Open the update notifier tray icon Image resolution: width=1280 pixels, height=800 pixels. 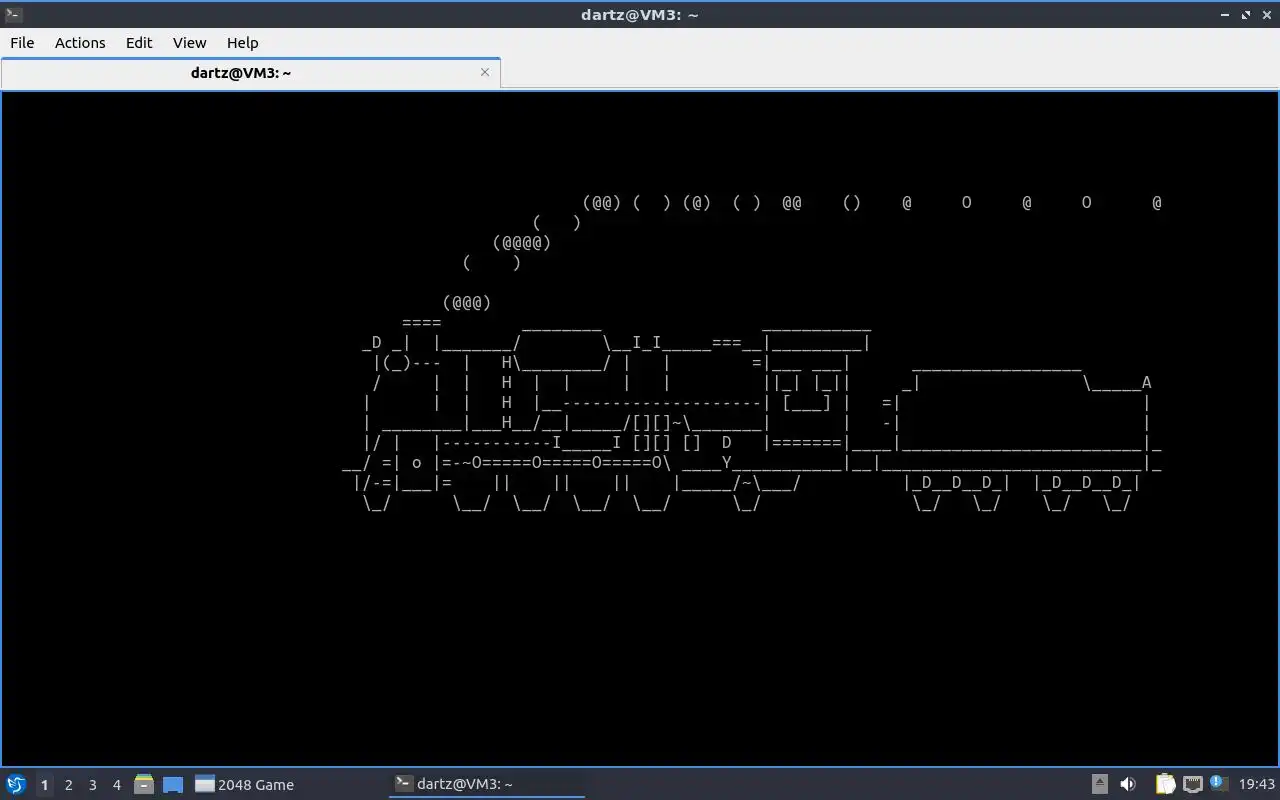[1218, 783]
